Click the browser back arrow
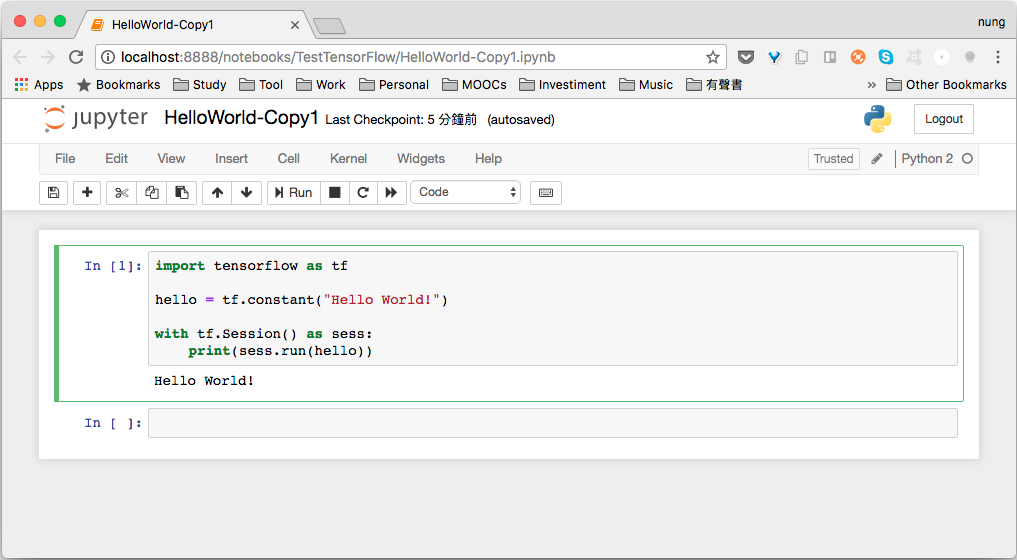 point(20,57)
